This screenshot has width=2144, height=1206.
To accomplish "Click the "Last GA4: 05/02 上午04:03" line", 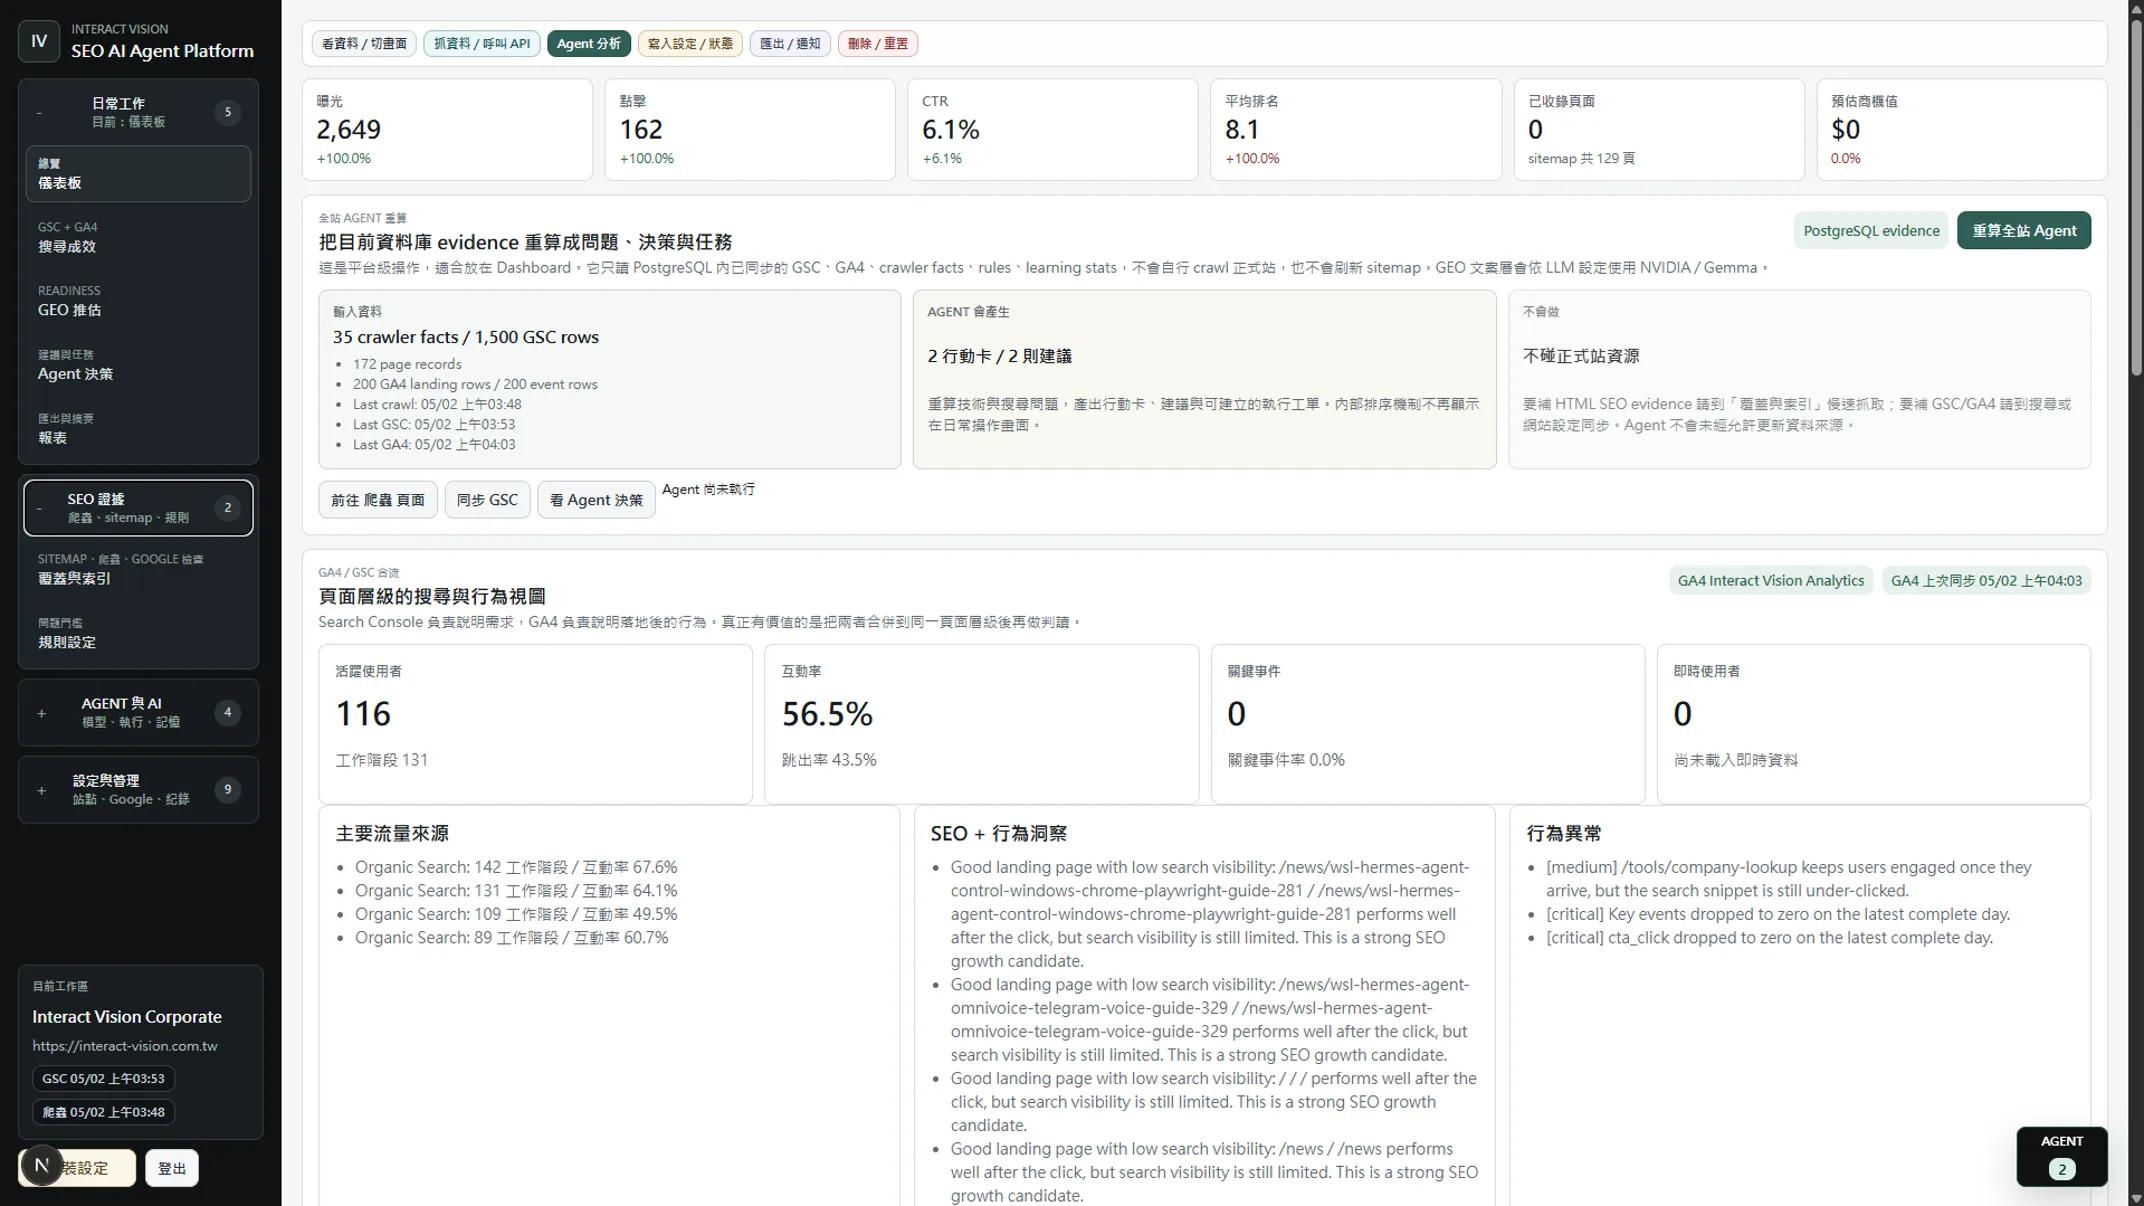I will 434,445.
